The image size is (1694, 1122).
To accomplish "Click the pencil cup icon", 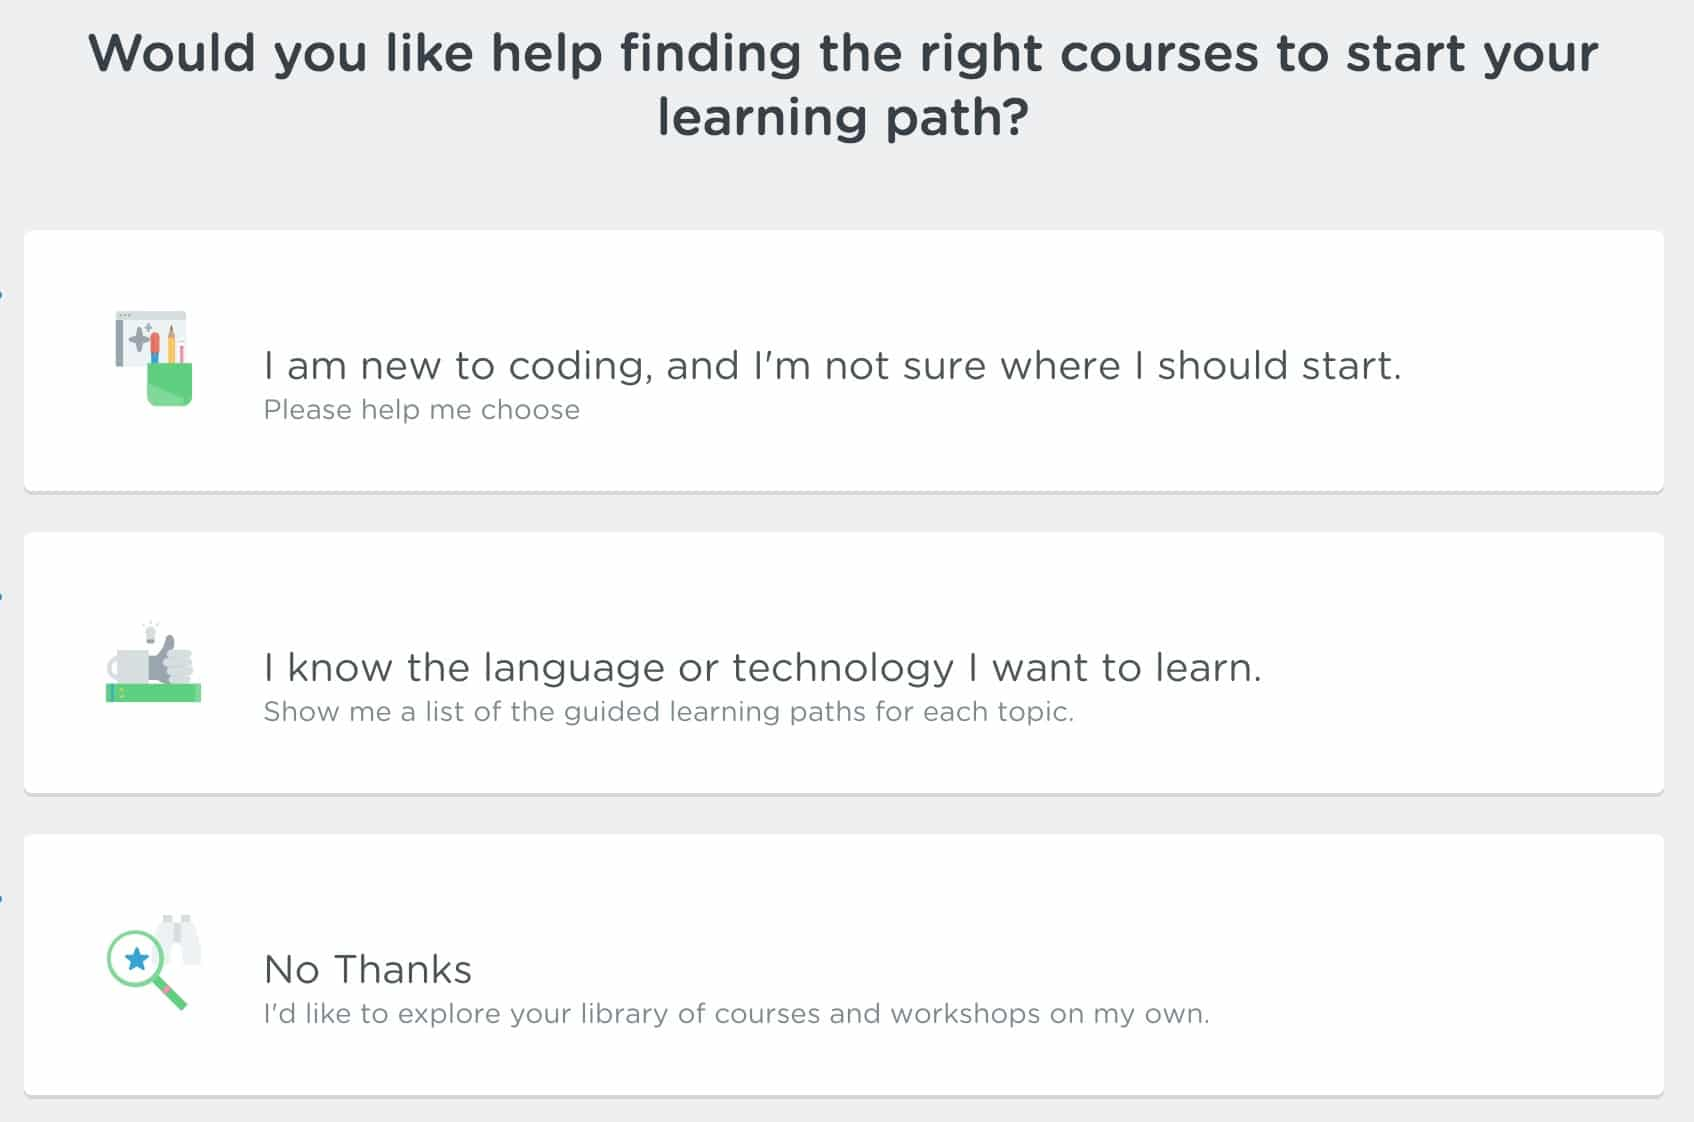I will [x=153, y=358].
